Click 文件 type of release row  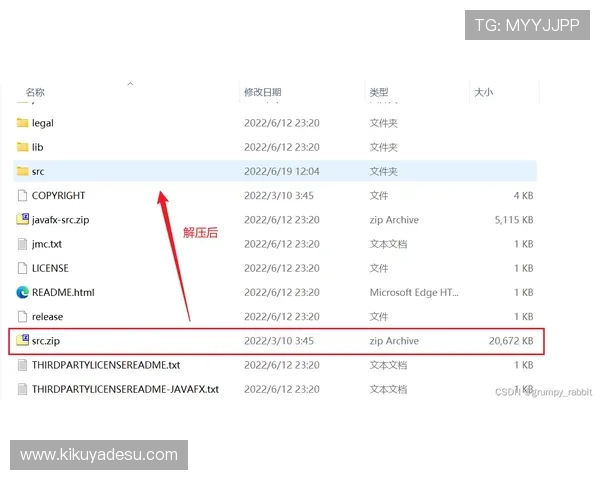[x=379, y=317]
